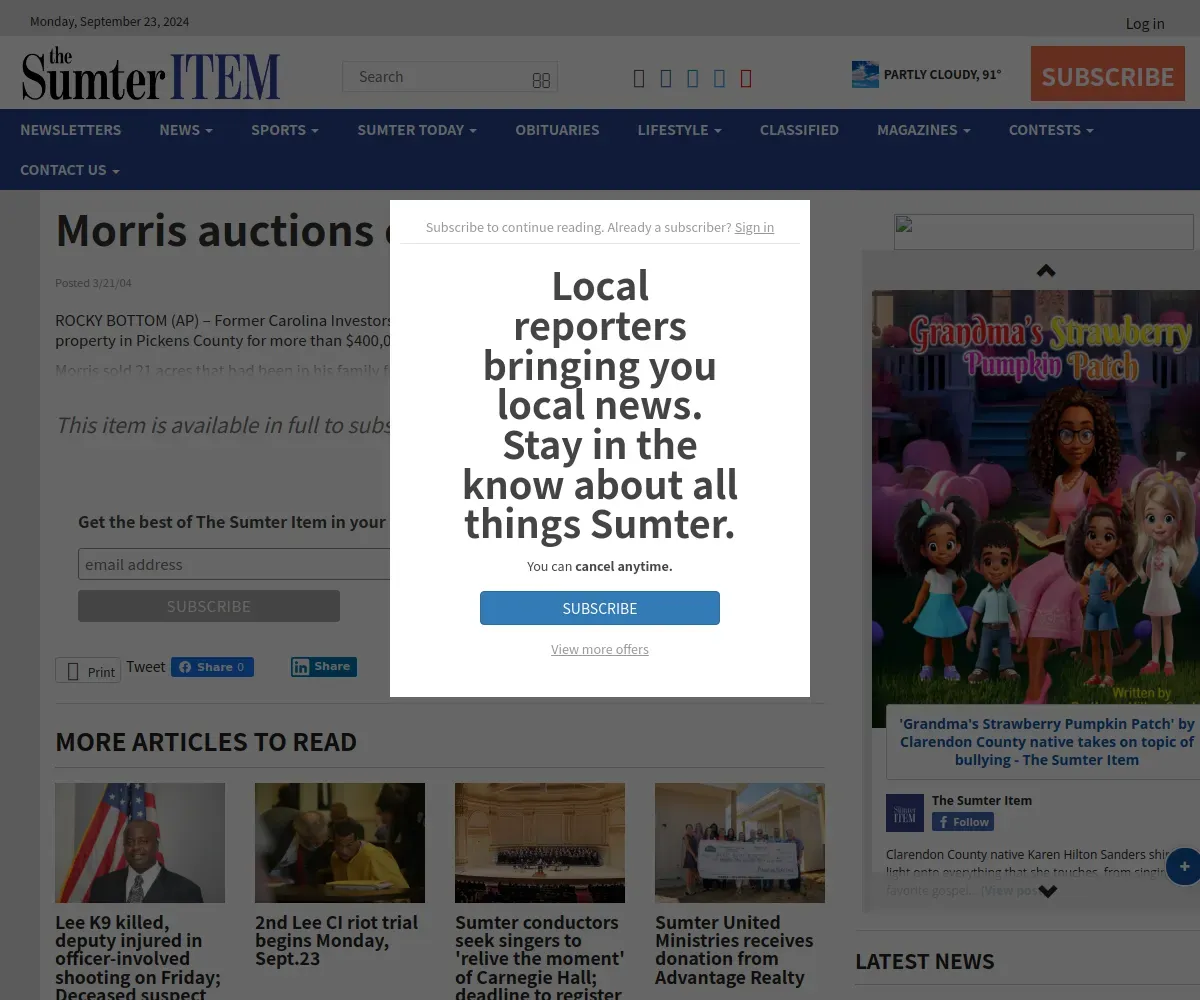Click the blue round plus button
The image size is (1200, 1000).
tap(1184, 866)
